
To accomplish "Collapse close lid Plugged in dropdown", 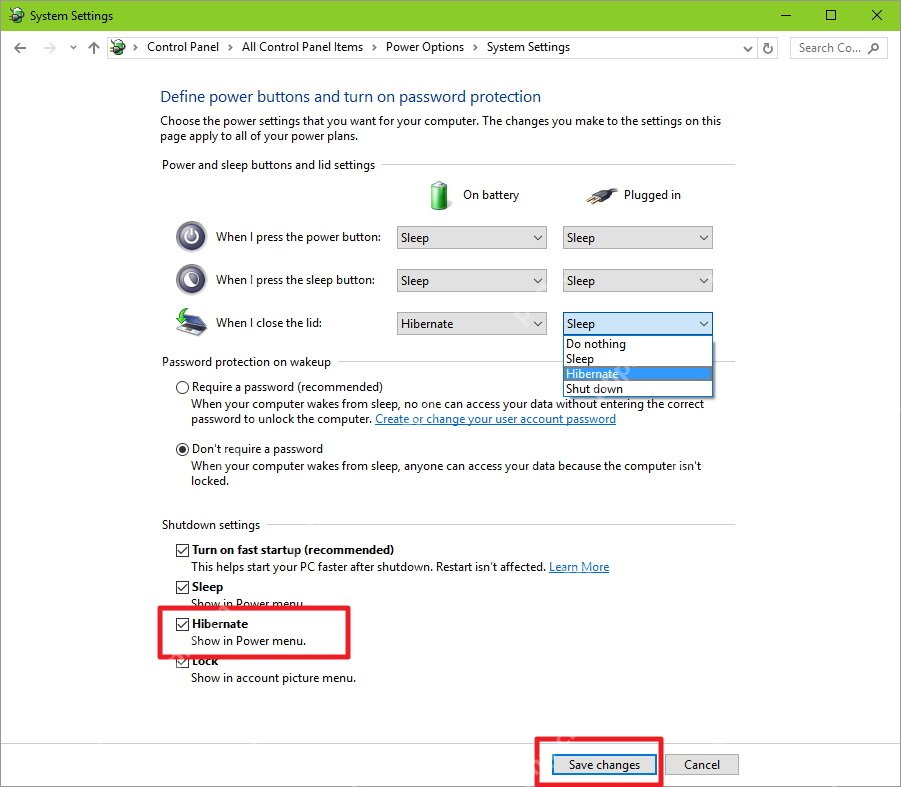I will 637,324.
